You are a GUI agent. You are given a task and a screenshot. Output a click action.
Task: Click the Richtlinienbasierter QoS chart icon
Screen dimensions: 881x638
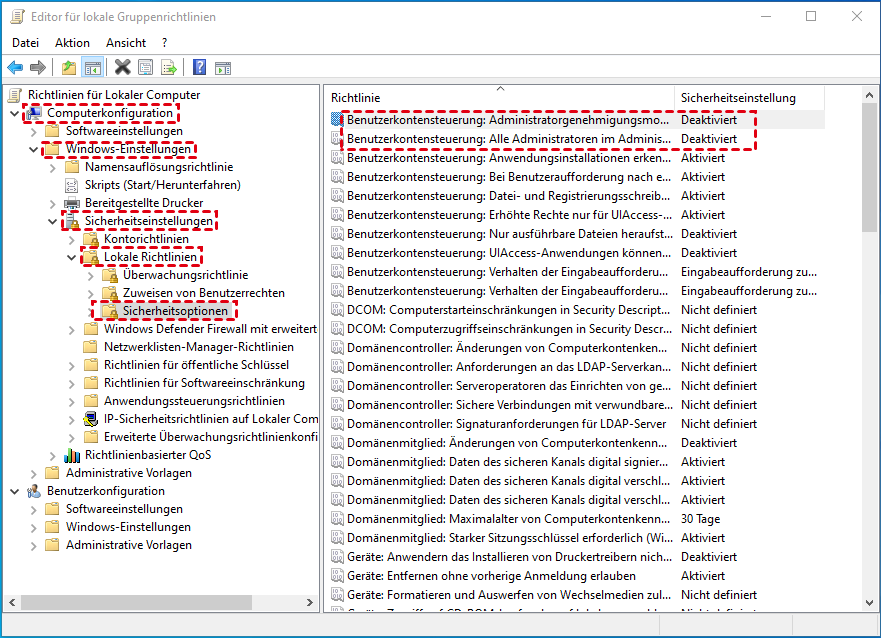pyautogui.click(x=72, y=455)
